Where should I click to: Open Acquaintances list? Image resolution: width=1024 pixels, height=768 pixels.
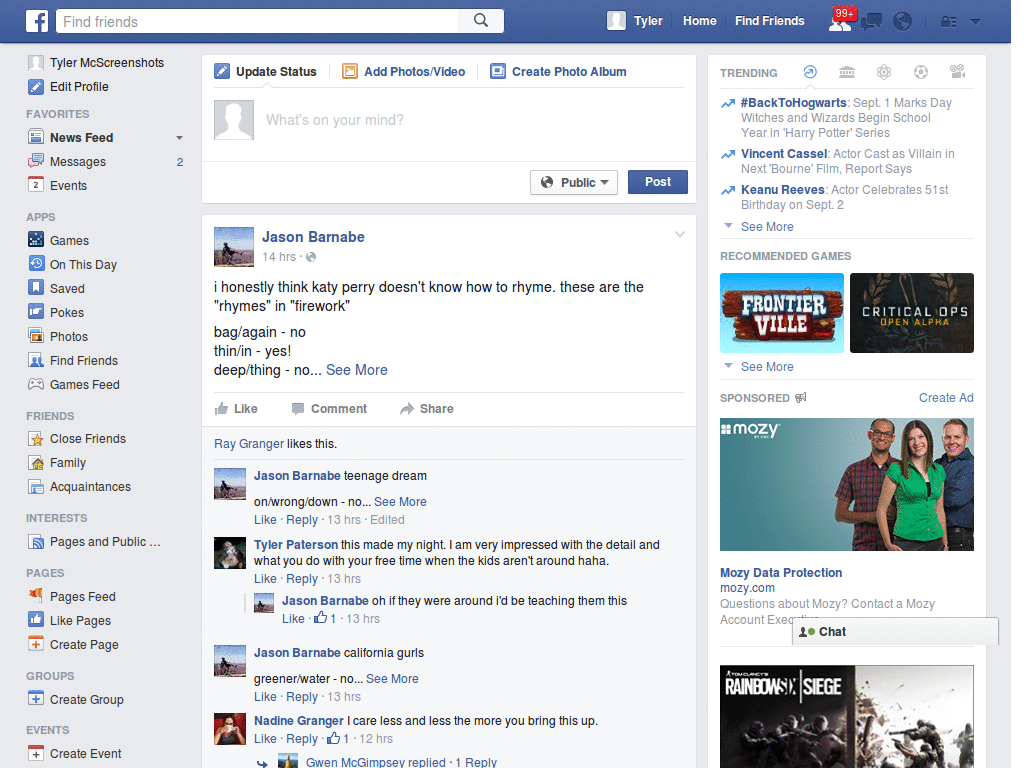click(x=80, y=487)
